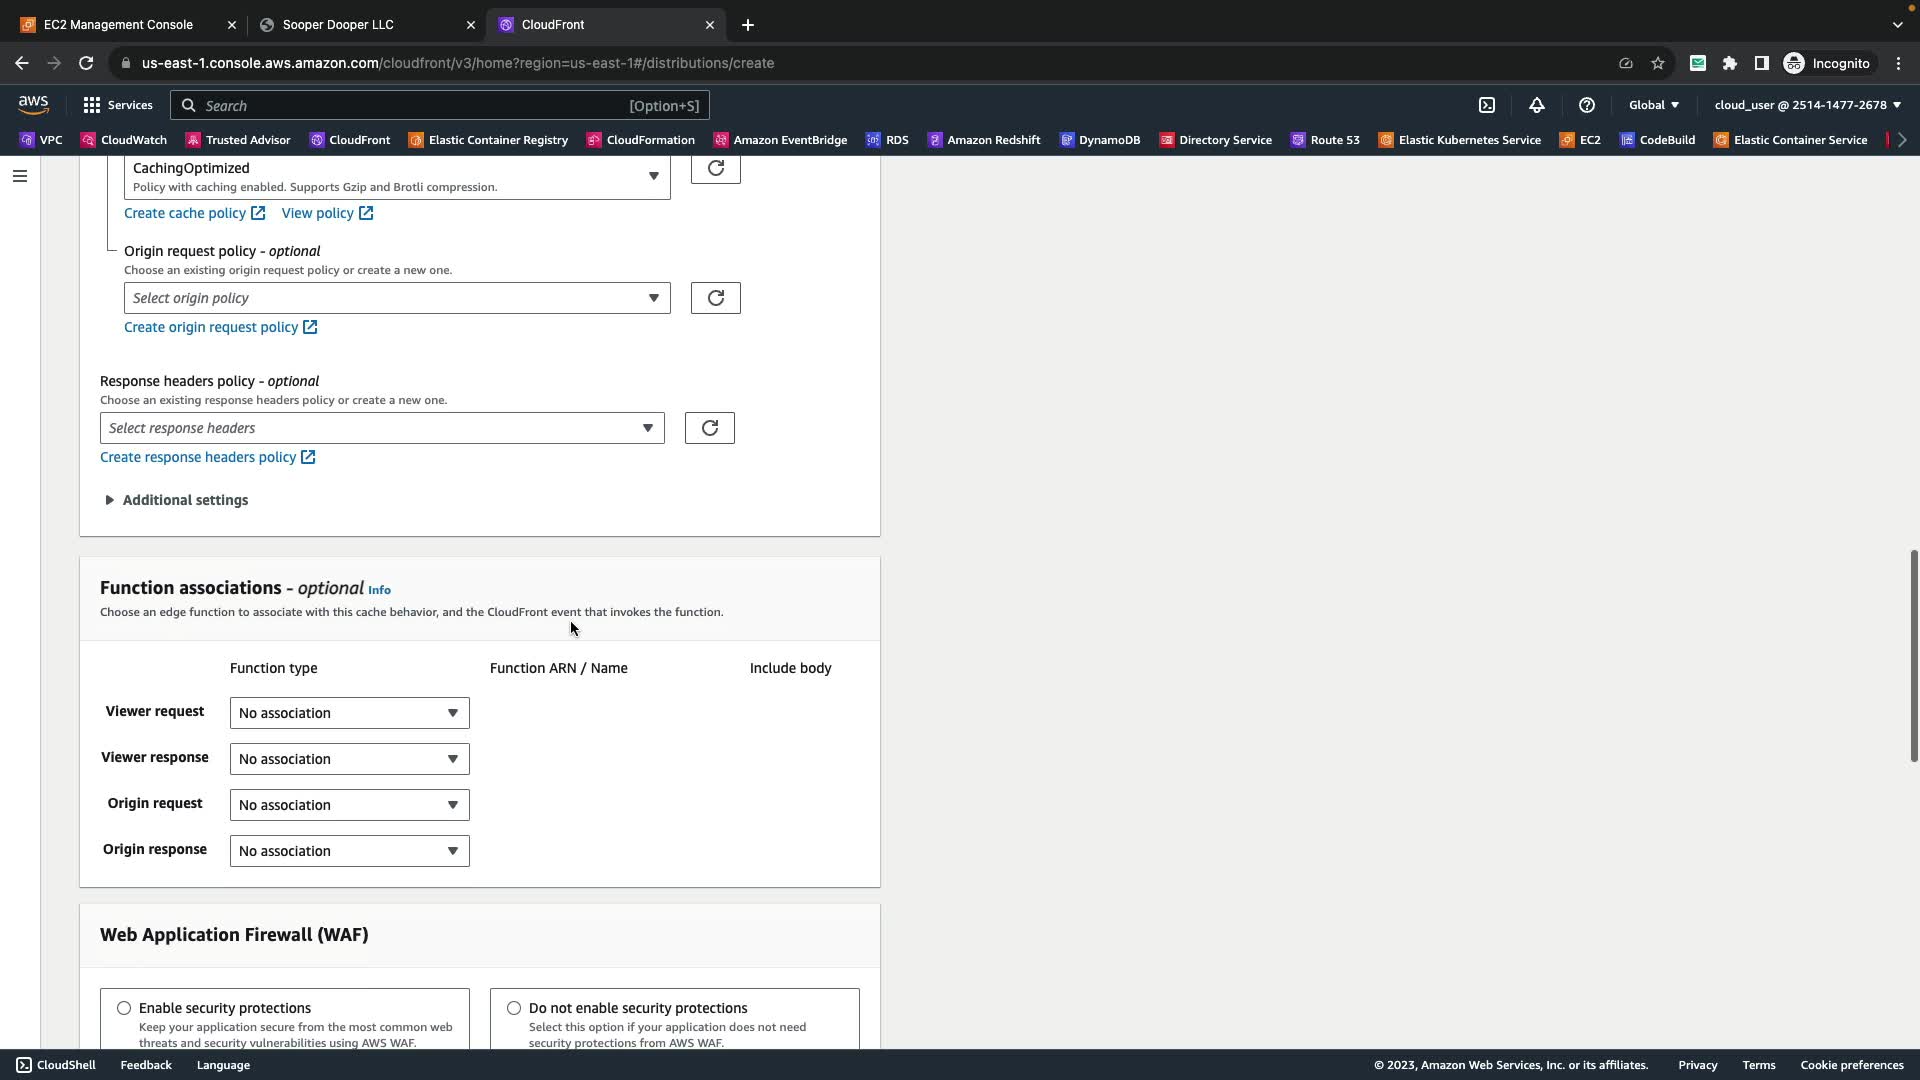1920x1080 pixels.
Task: Open Viewer request function type dropdown
Action: click(349, 713)
